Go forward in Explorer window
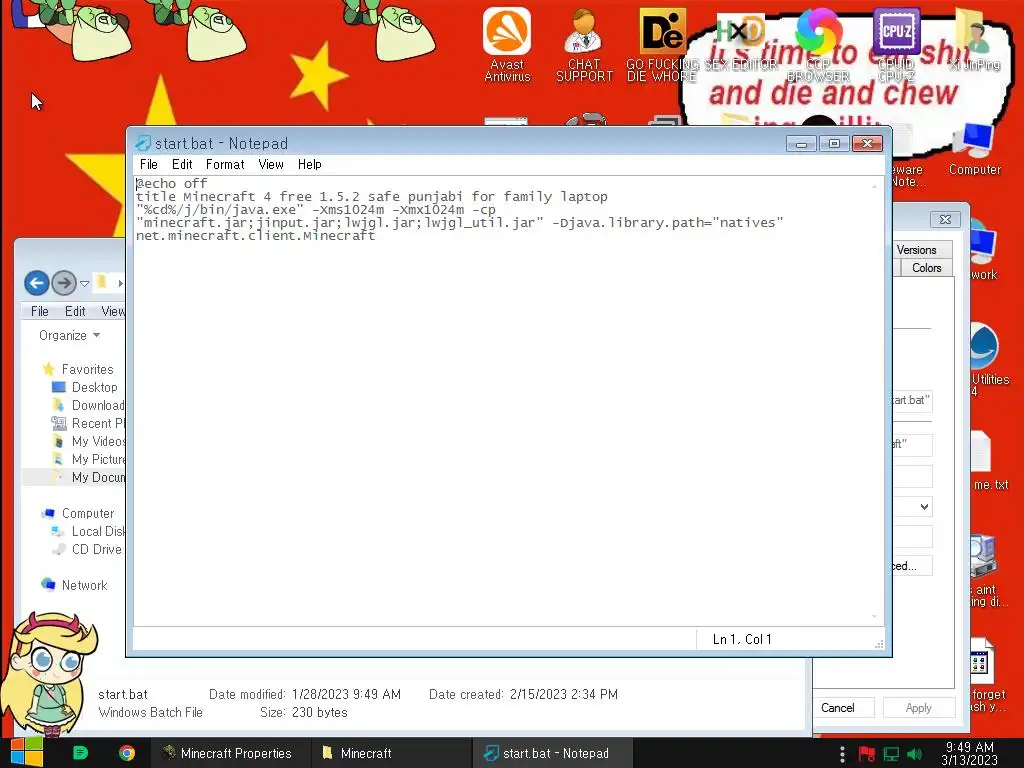 [x=63, y=283]
